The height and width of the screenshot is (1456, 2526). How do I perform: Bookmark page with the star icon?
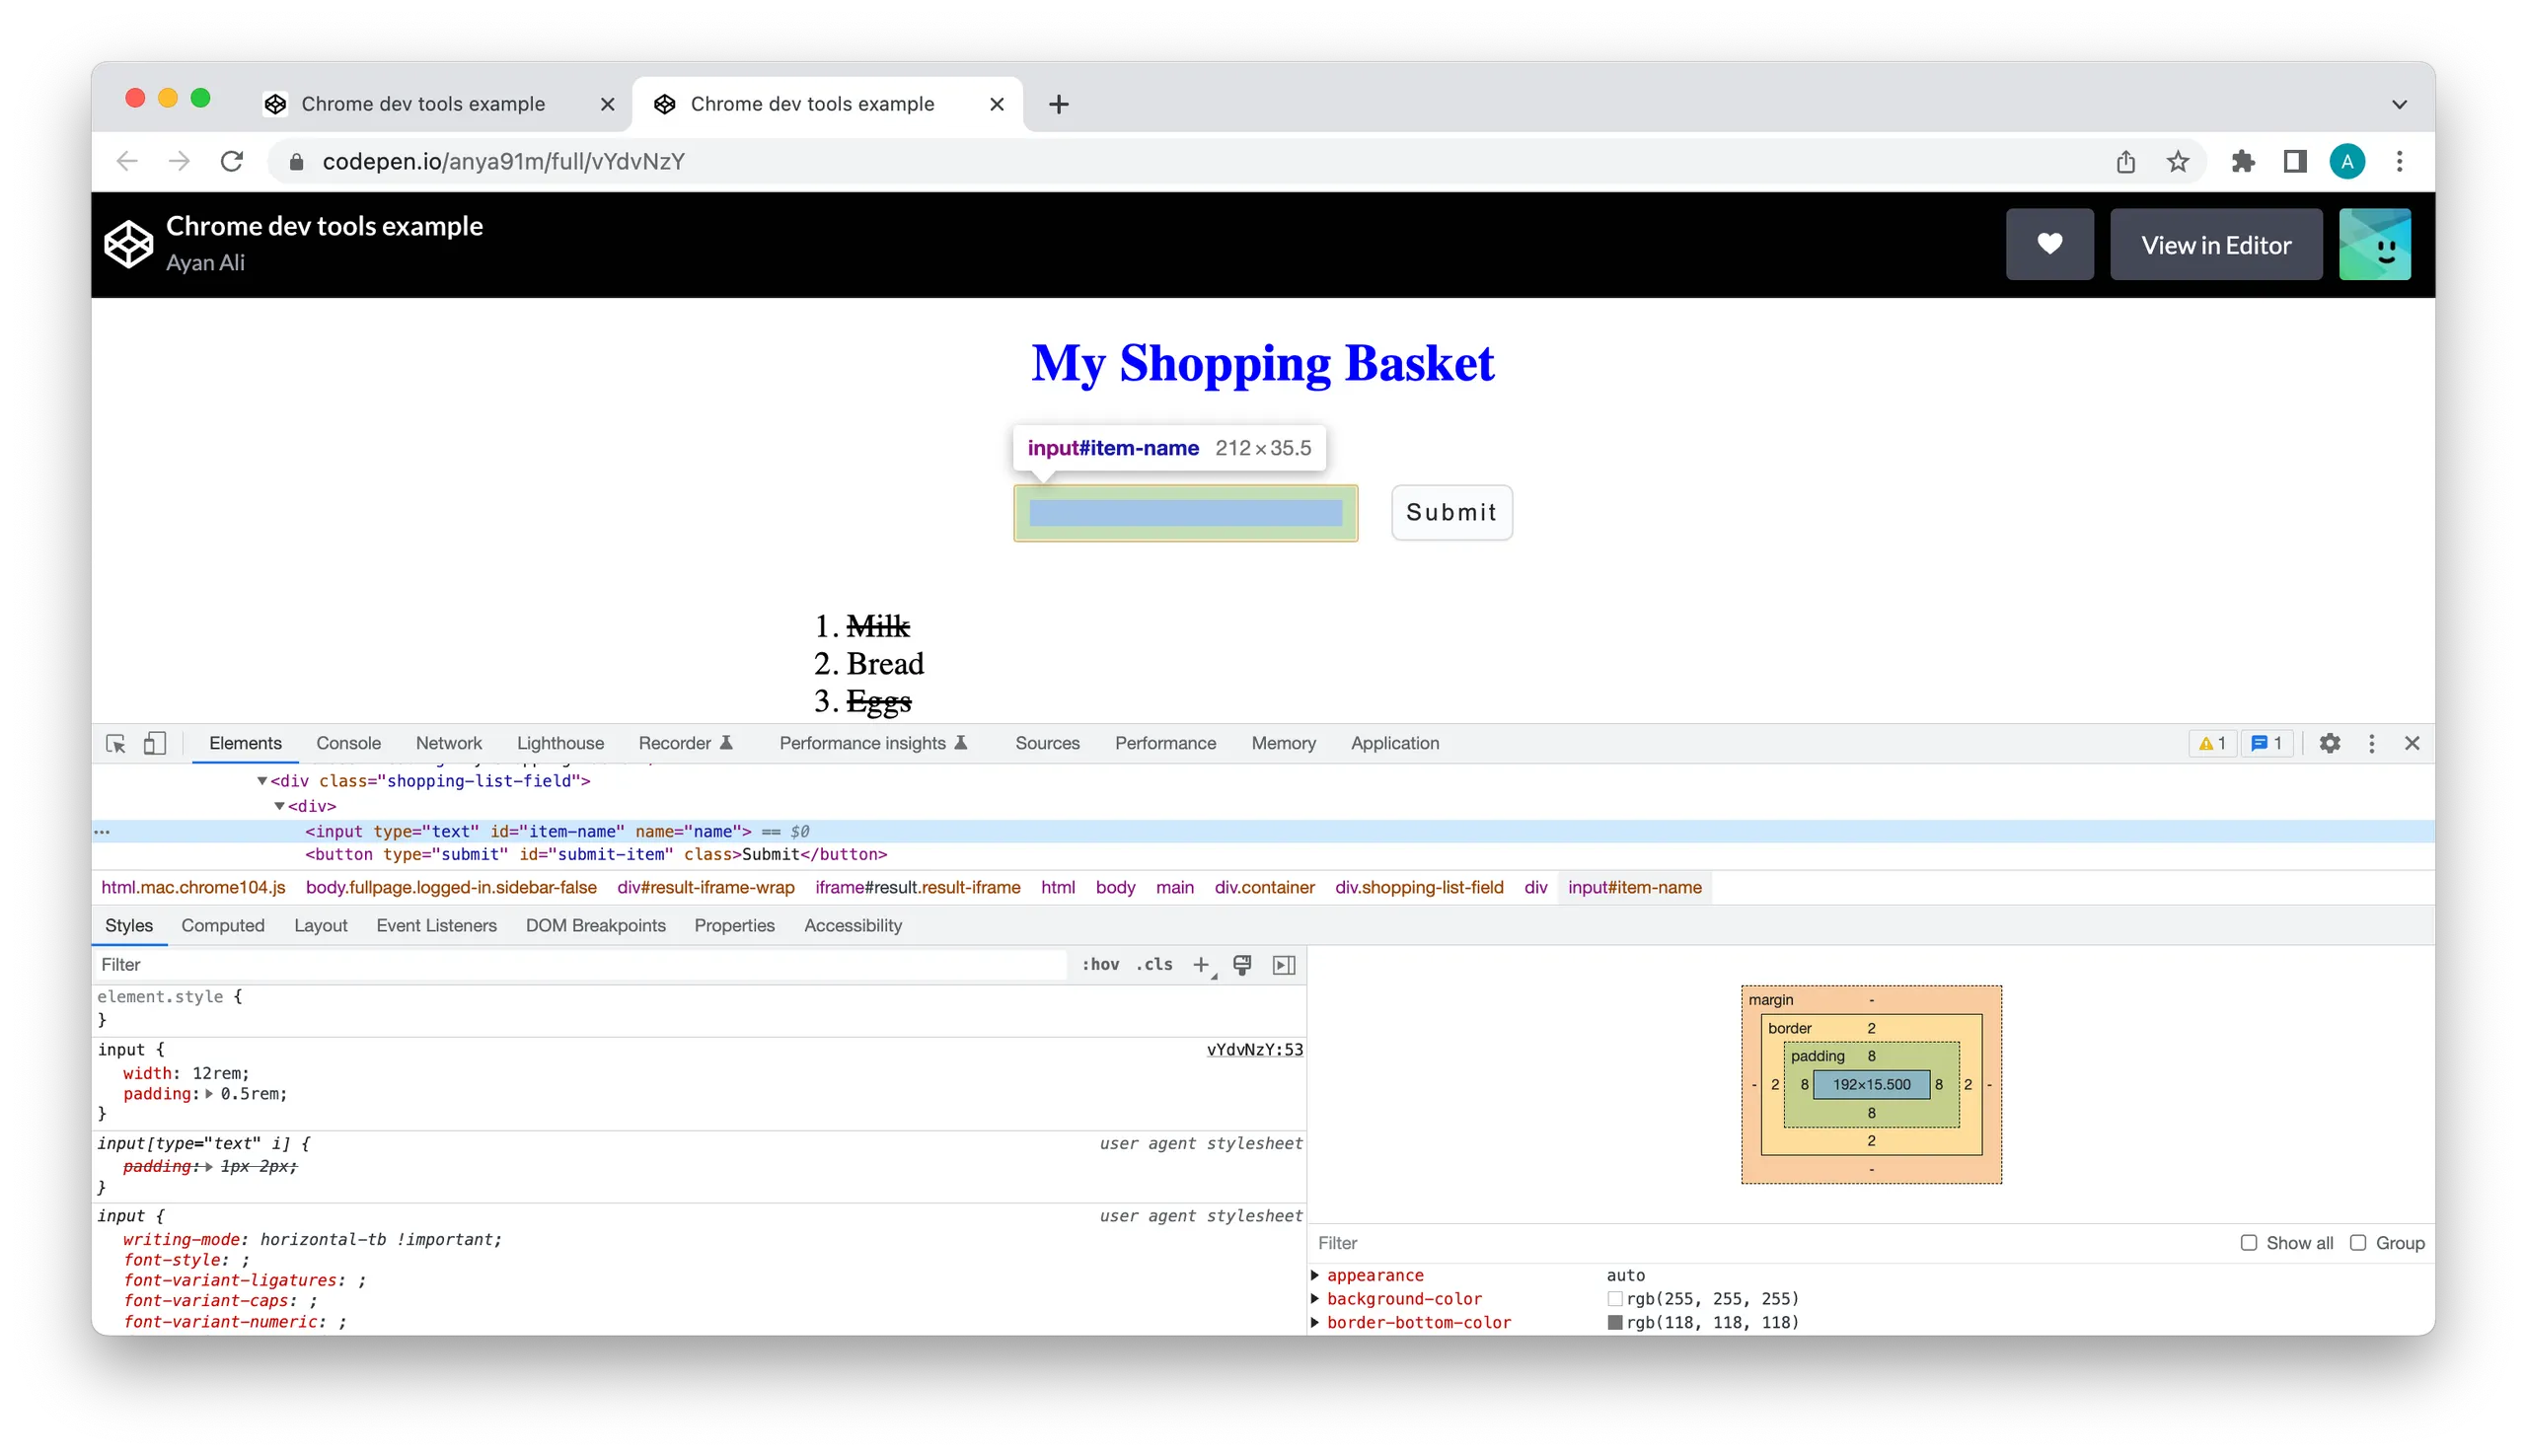(2177, 161)
